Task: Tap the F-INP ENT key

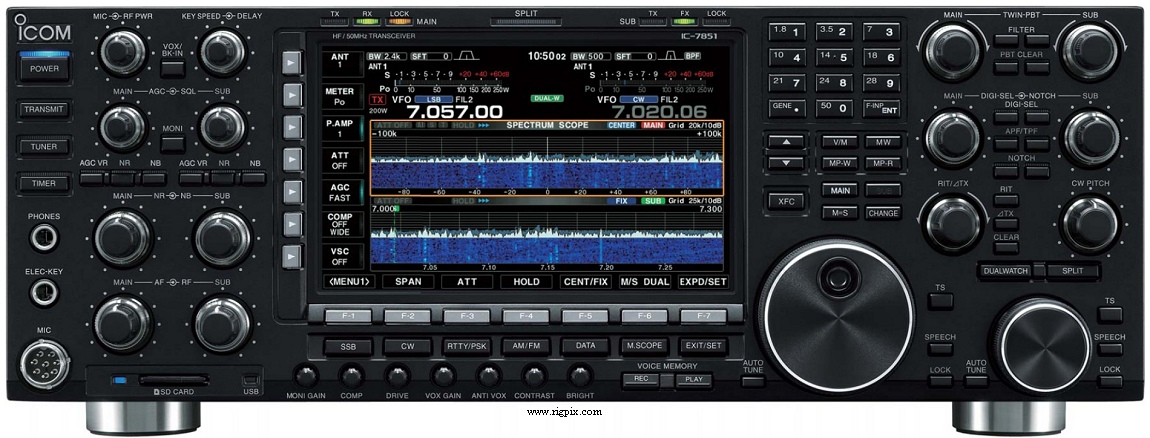Action: (882, 108)
